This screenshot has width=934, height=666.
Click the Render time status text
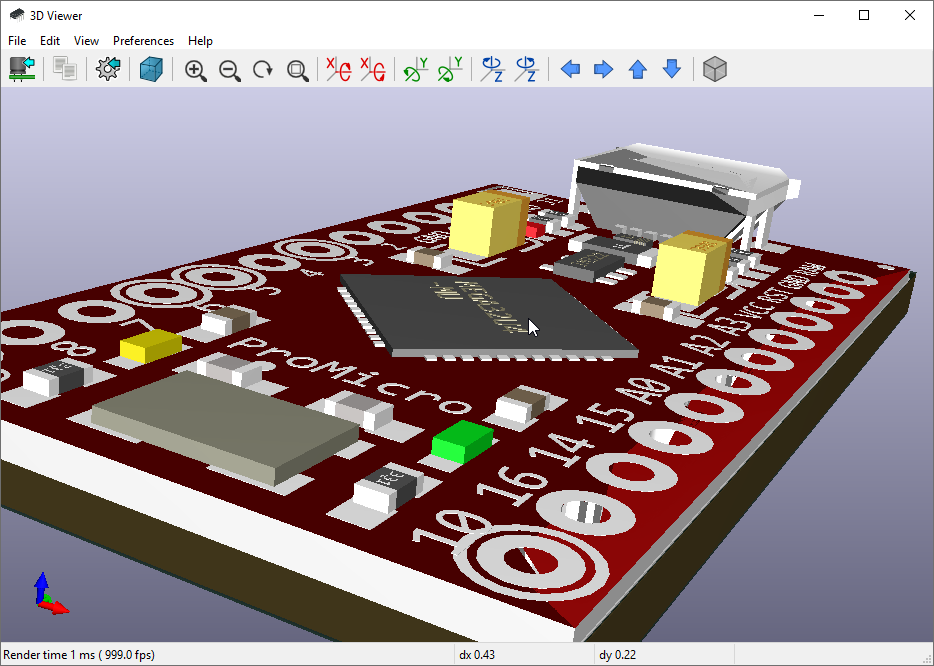(79, 655)
